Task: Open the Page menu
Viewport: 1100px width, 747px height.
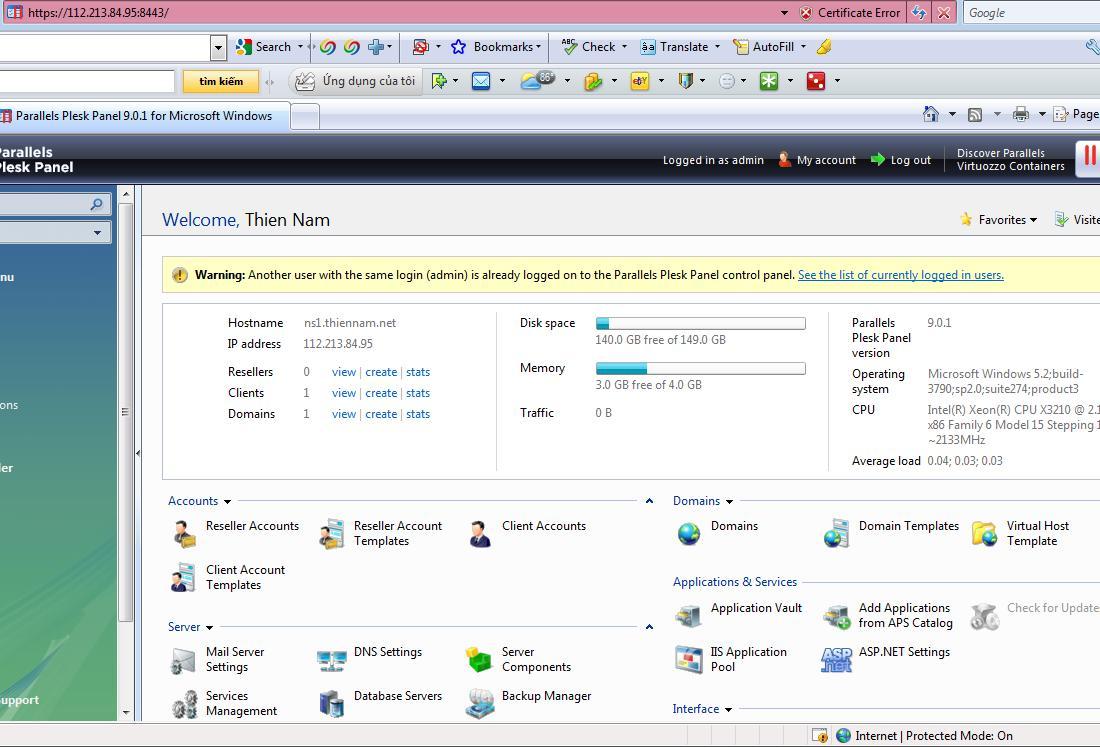Action: click(x=1075, y=114)
